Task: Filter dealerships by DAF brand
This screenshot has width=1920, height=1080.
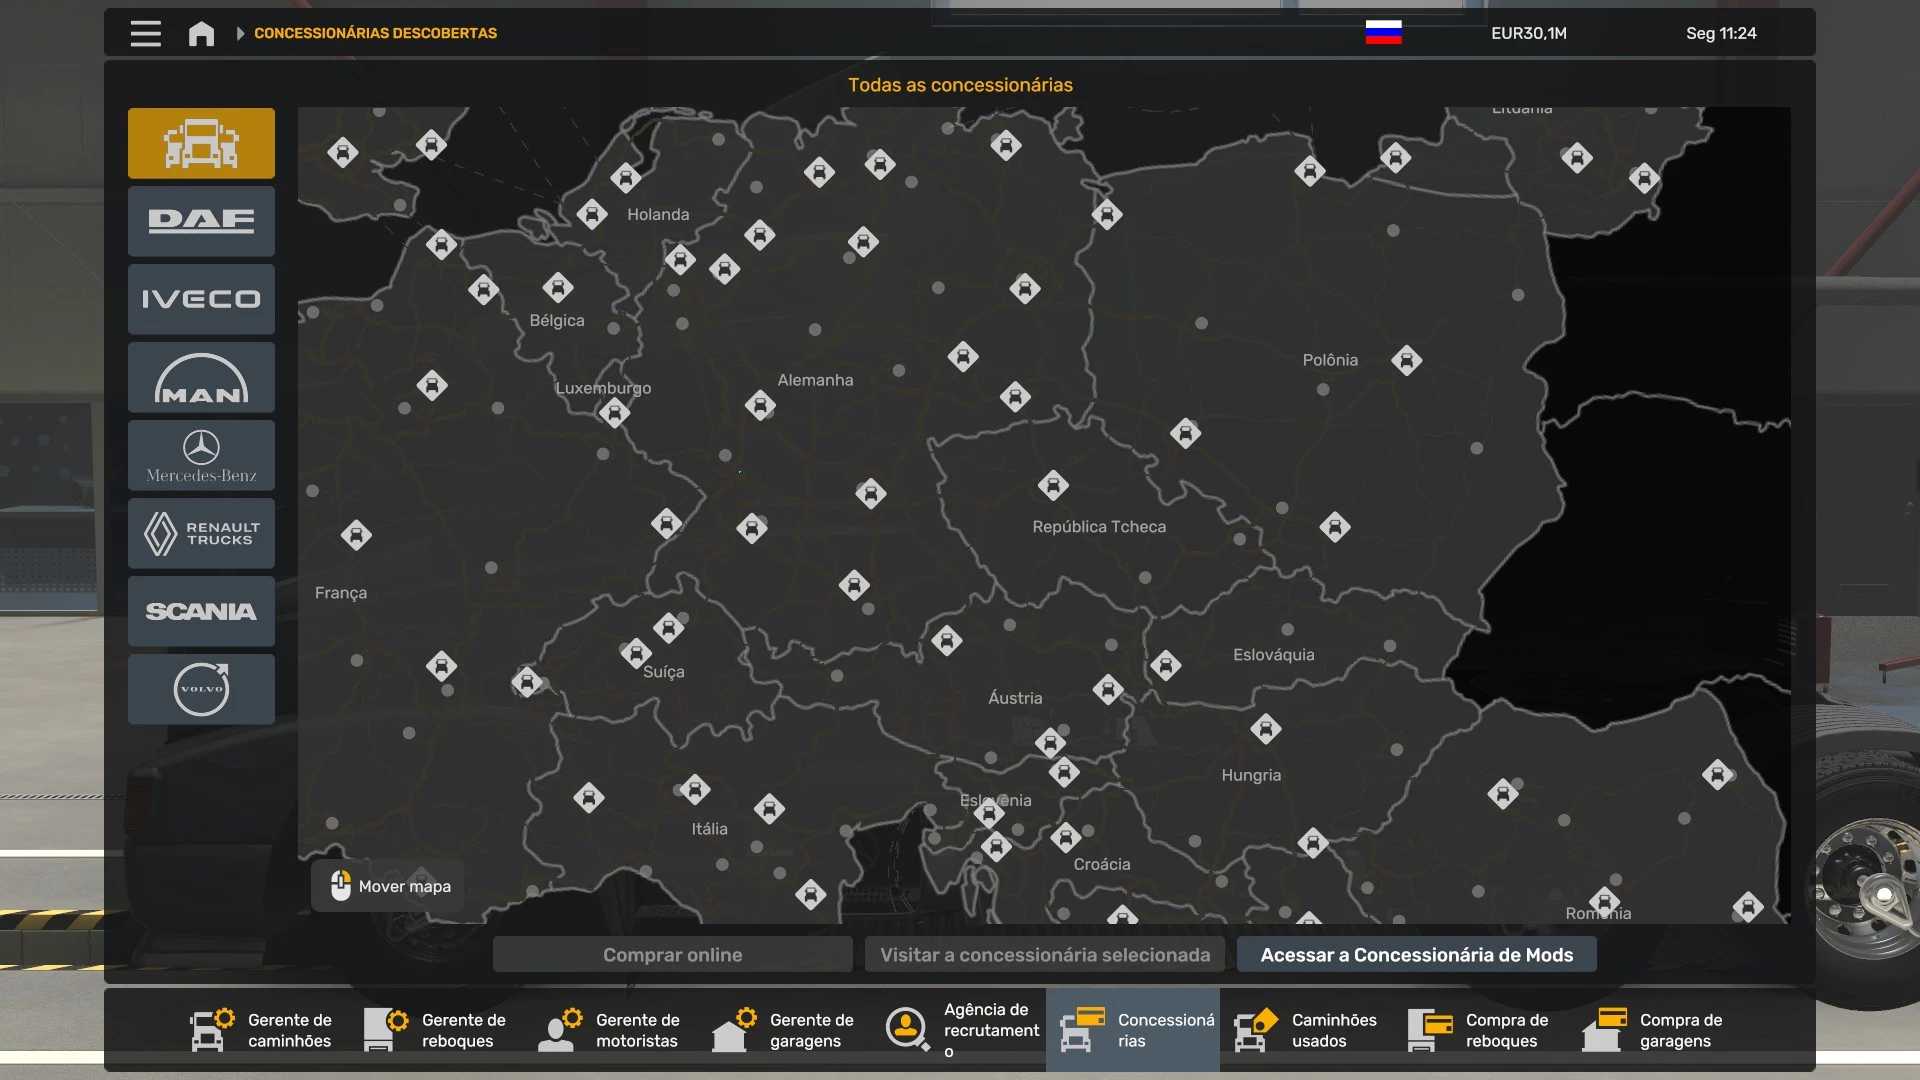Action: point(201,221)
